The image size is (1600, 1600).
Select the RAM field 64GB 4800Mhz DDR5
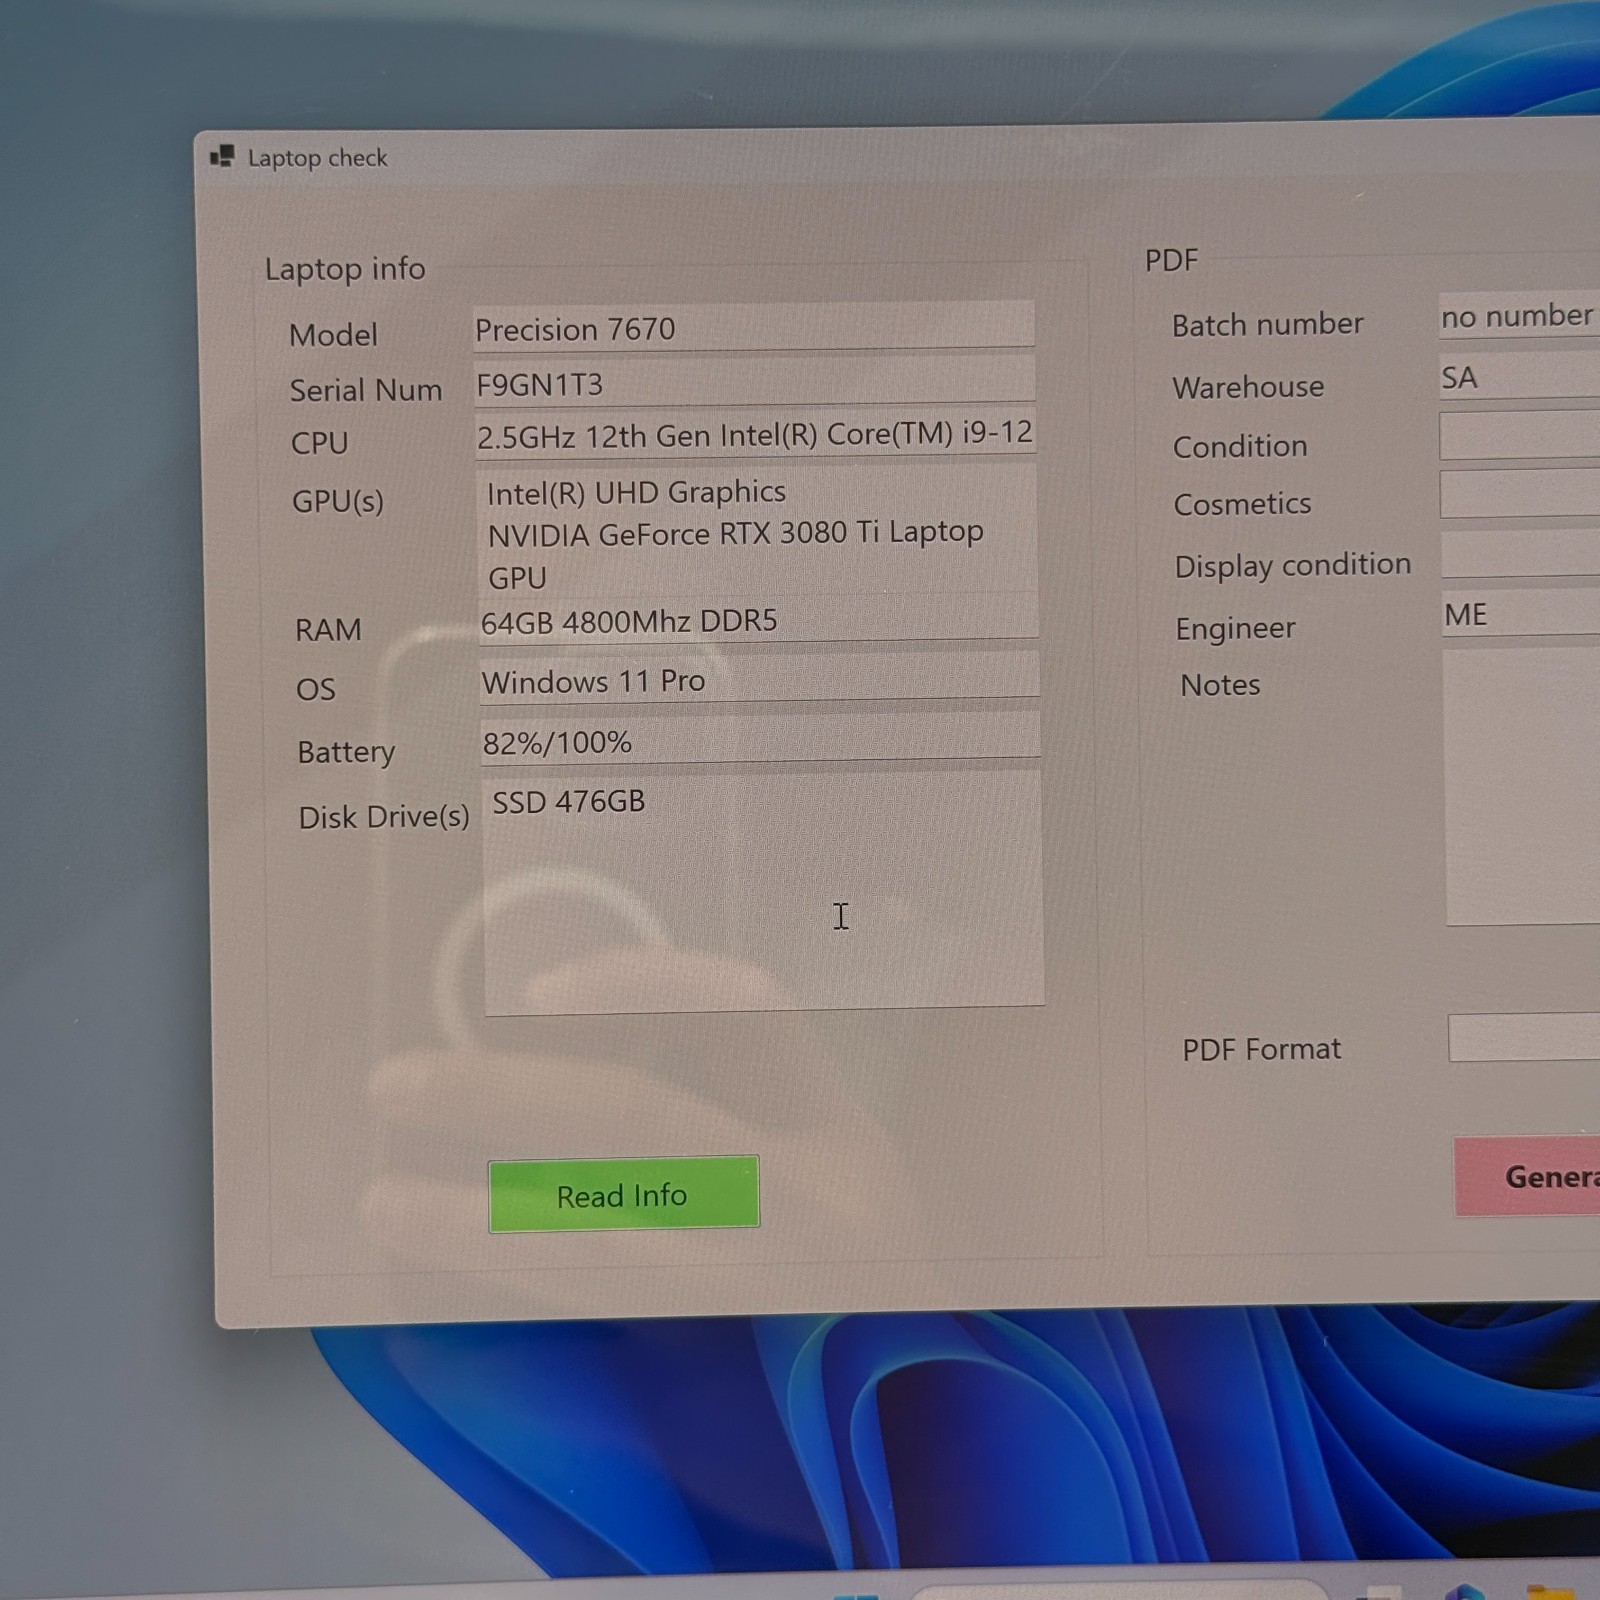click(x=758, y=619)
